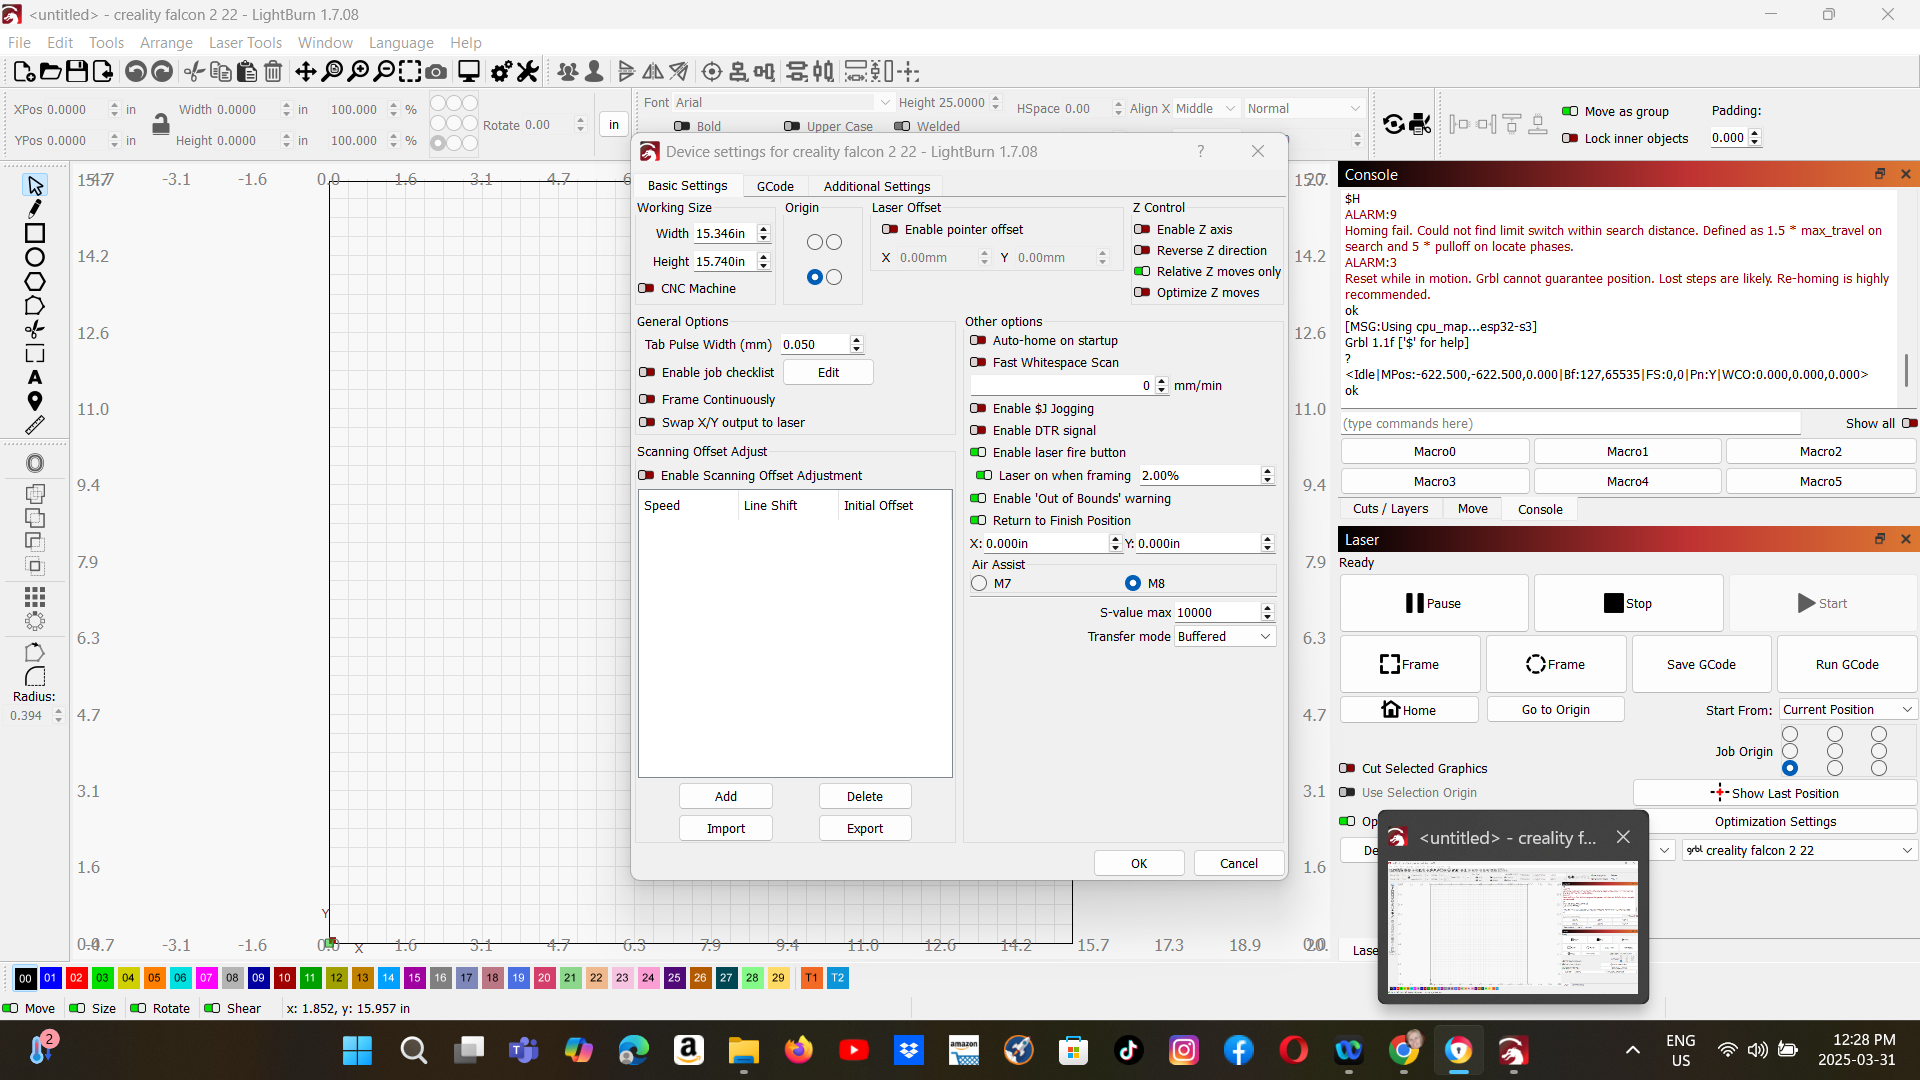Increase Working Size Width stepper
This screenshot has width=1920, height=1080.
[764, 229]
